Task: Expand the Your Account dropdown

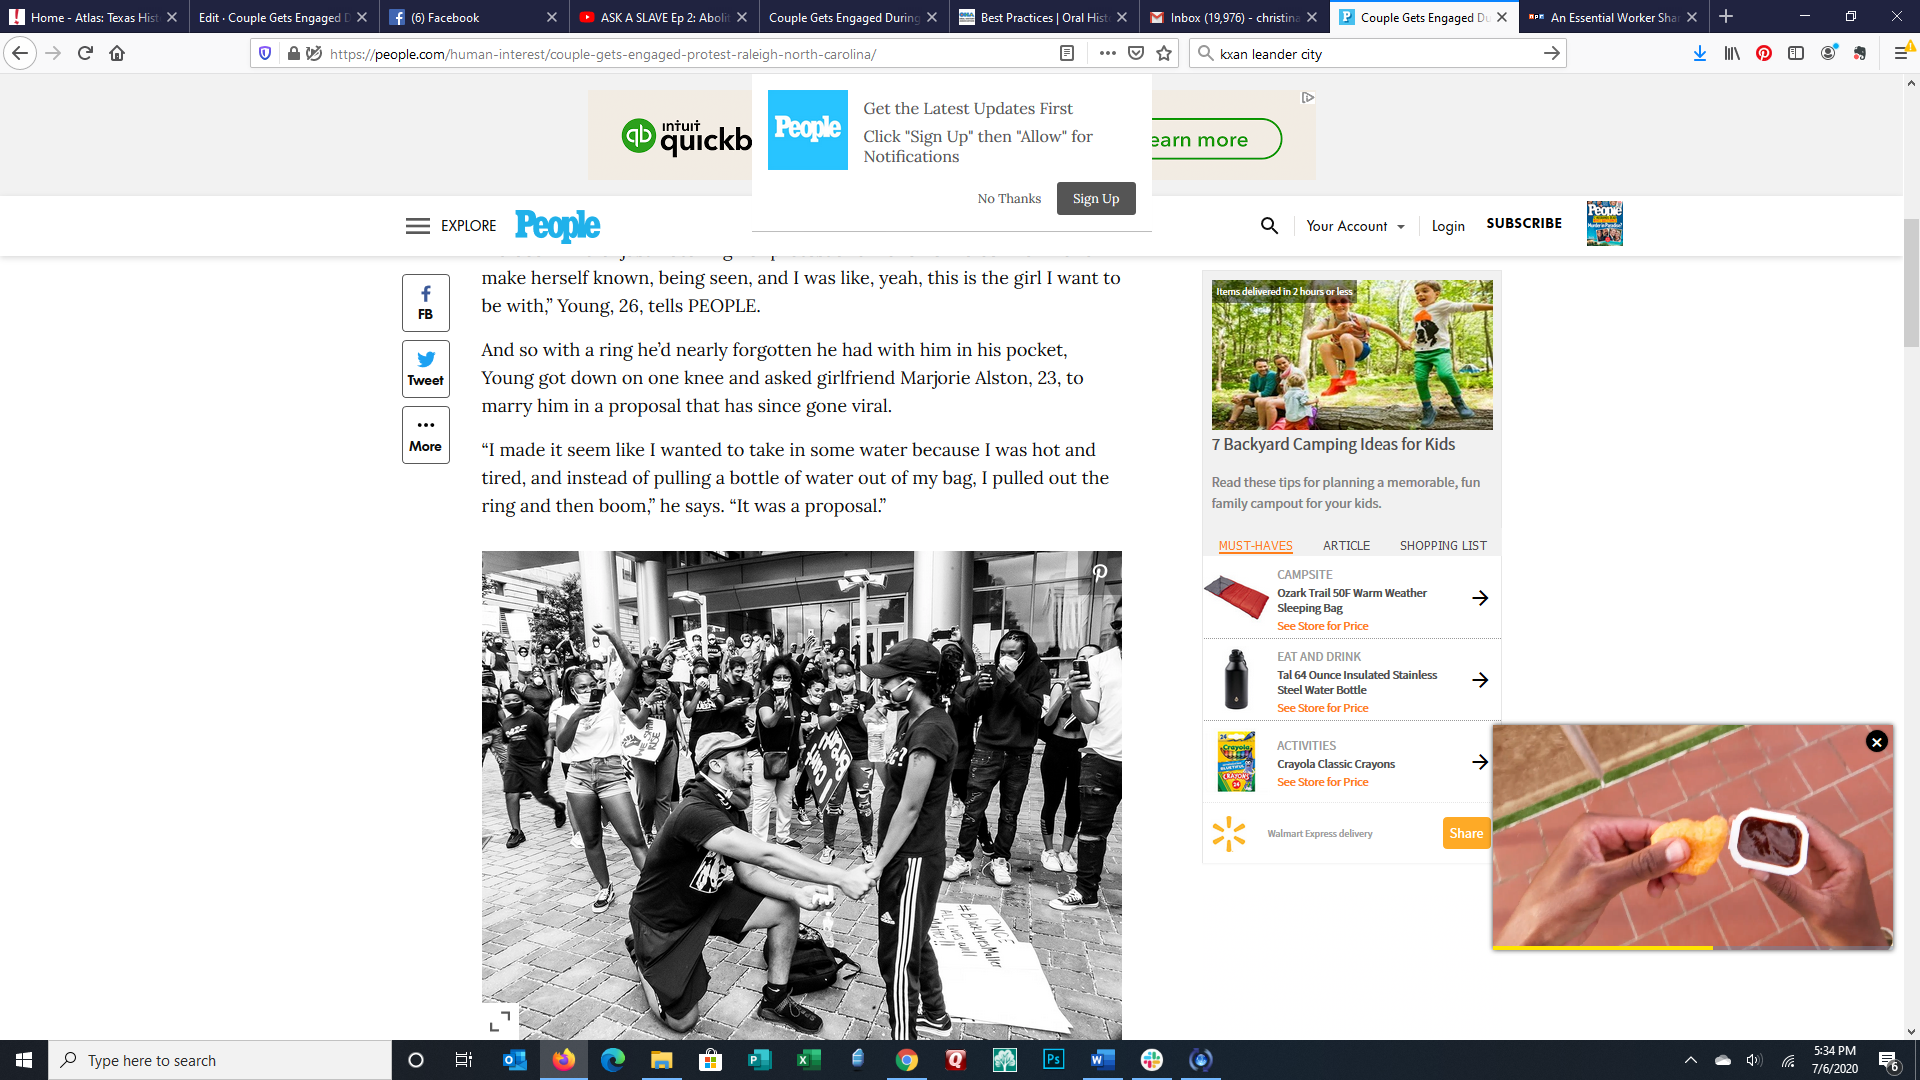Action: 1355,226
